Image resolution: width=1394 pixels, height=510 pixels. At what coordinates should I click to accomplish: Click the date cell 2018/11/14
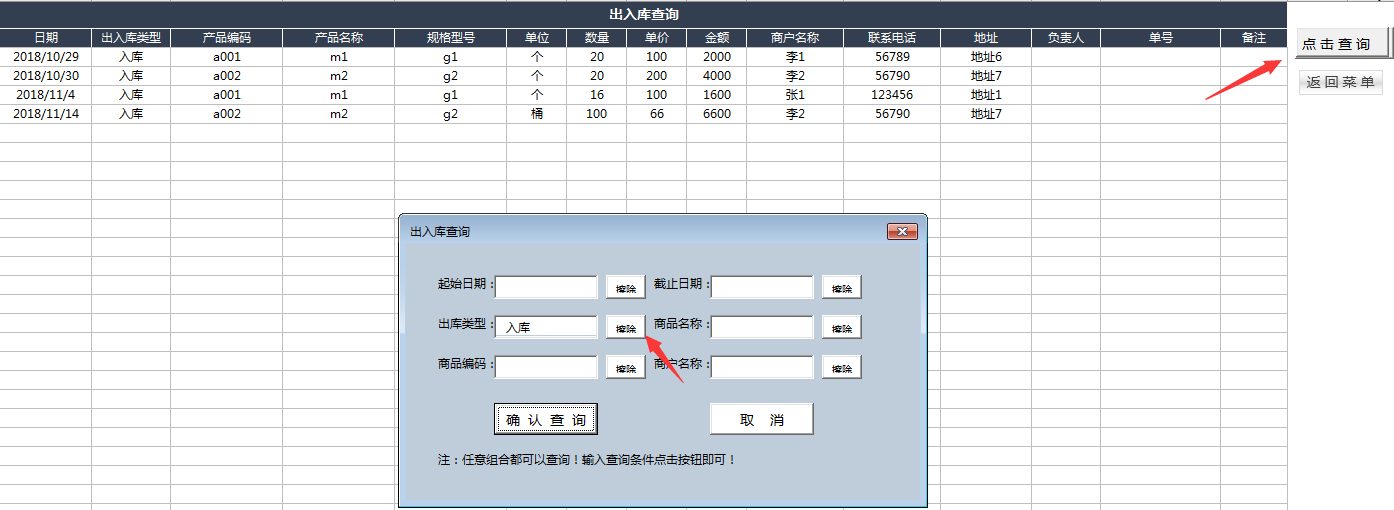click(46, 114)
